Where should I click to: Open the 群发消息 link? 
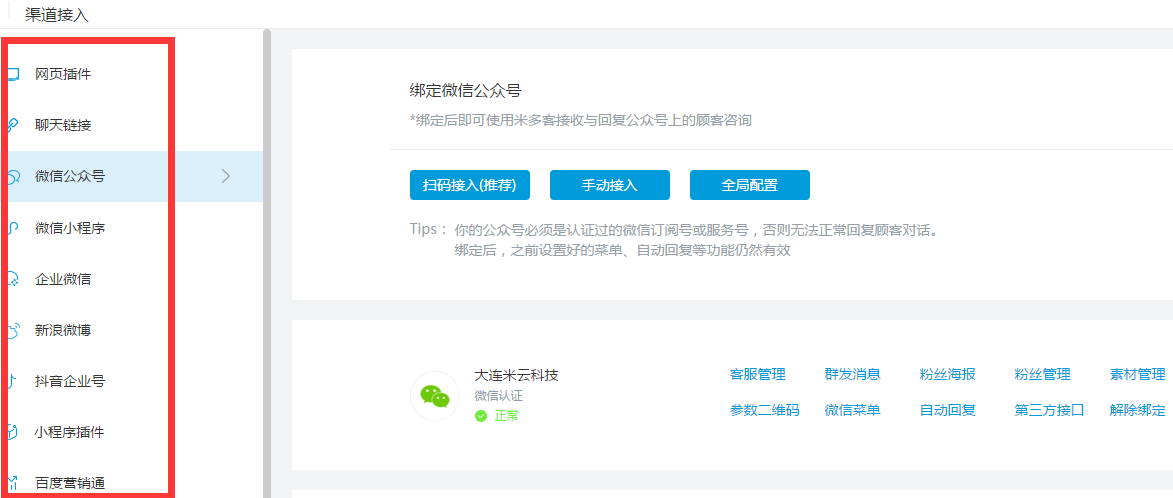(852, 374)
